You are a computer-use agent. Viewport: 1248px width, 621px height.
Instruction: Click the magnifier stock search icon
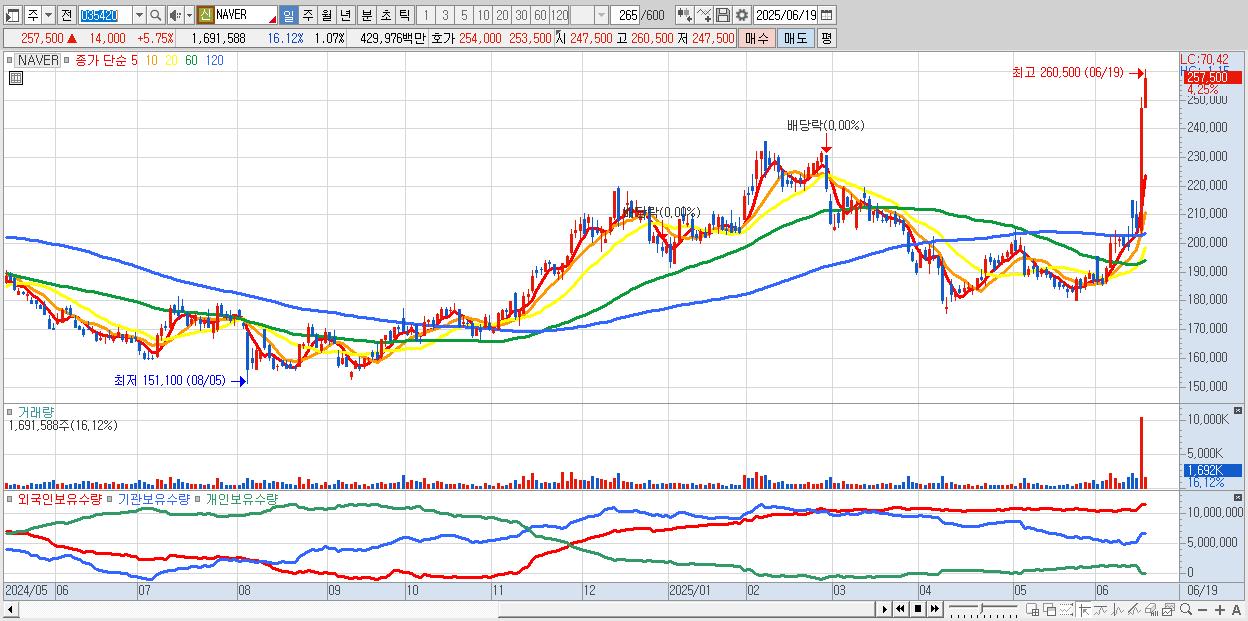point(156,15)
